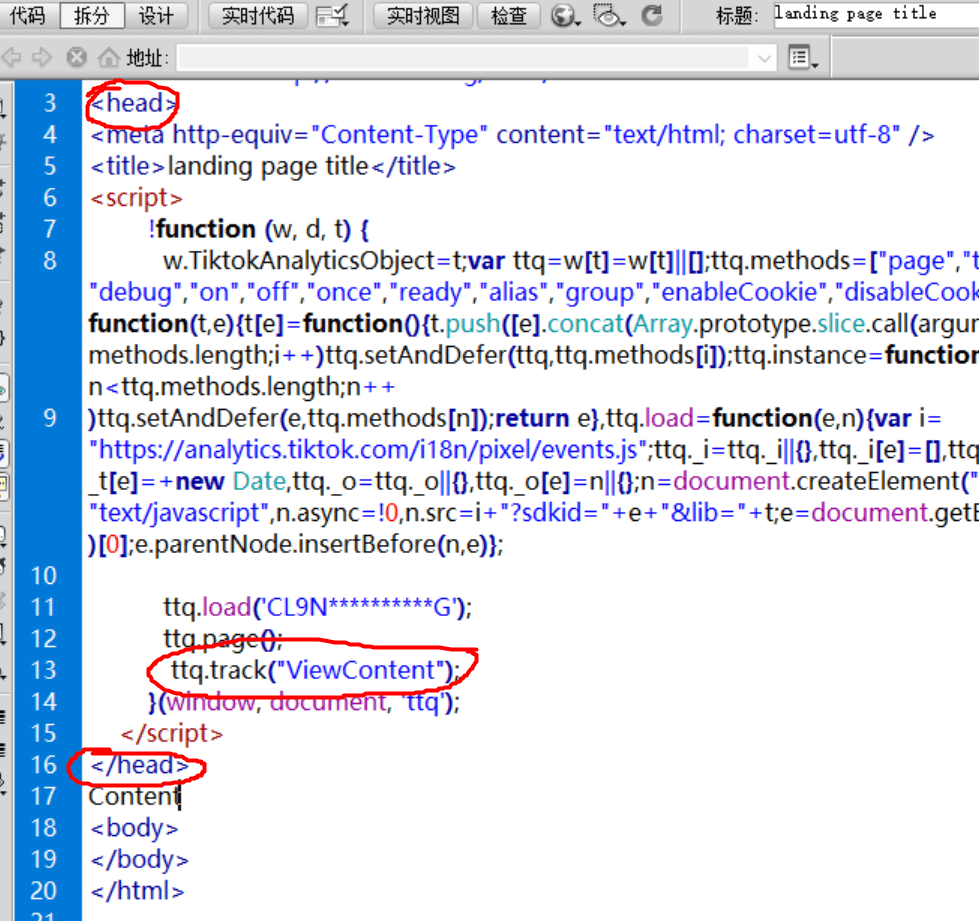Open the visual aids eye icon menu
The height and width of the screenshot is (921, 979).
[607, 15]
